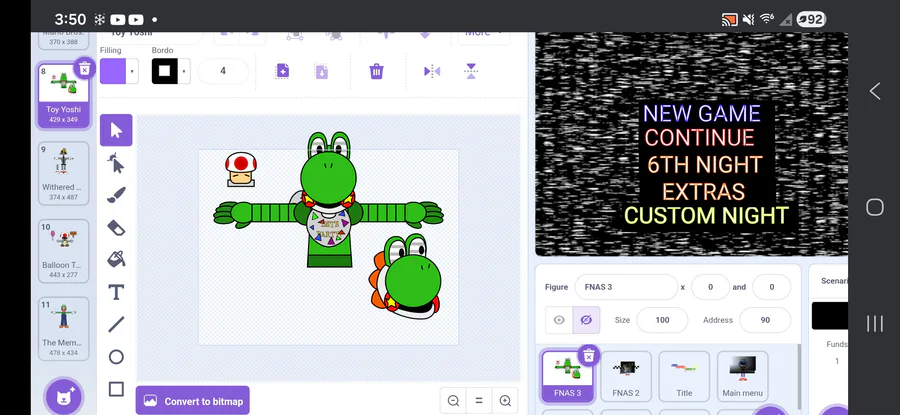Viewport: 900px width, 415px height.
Task: Select costume 10 Balloon T thumbnail
Action: tap(64, 251)
